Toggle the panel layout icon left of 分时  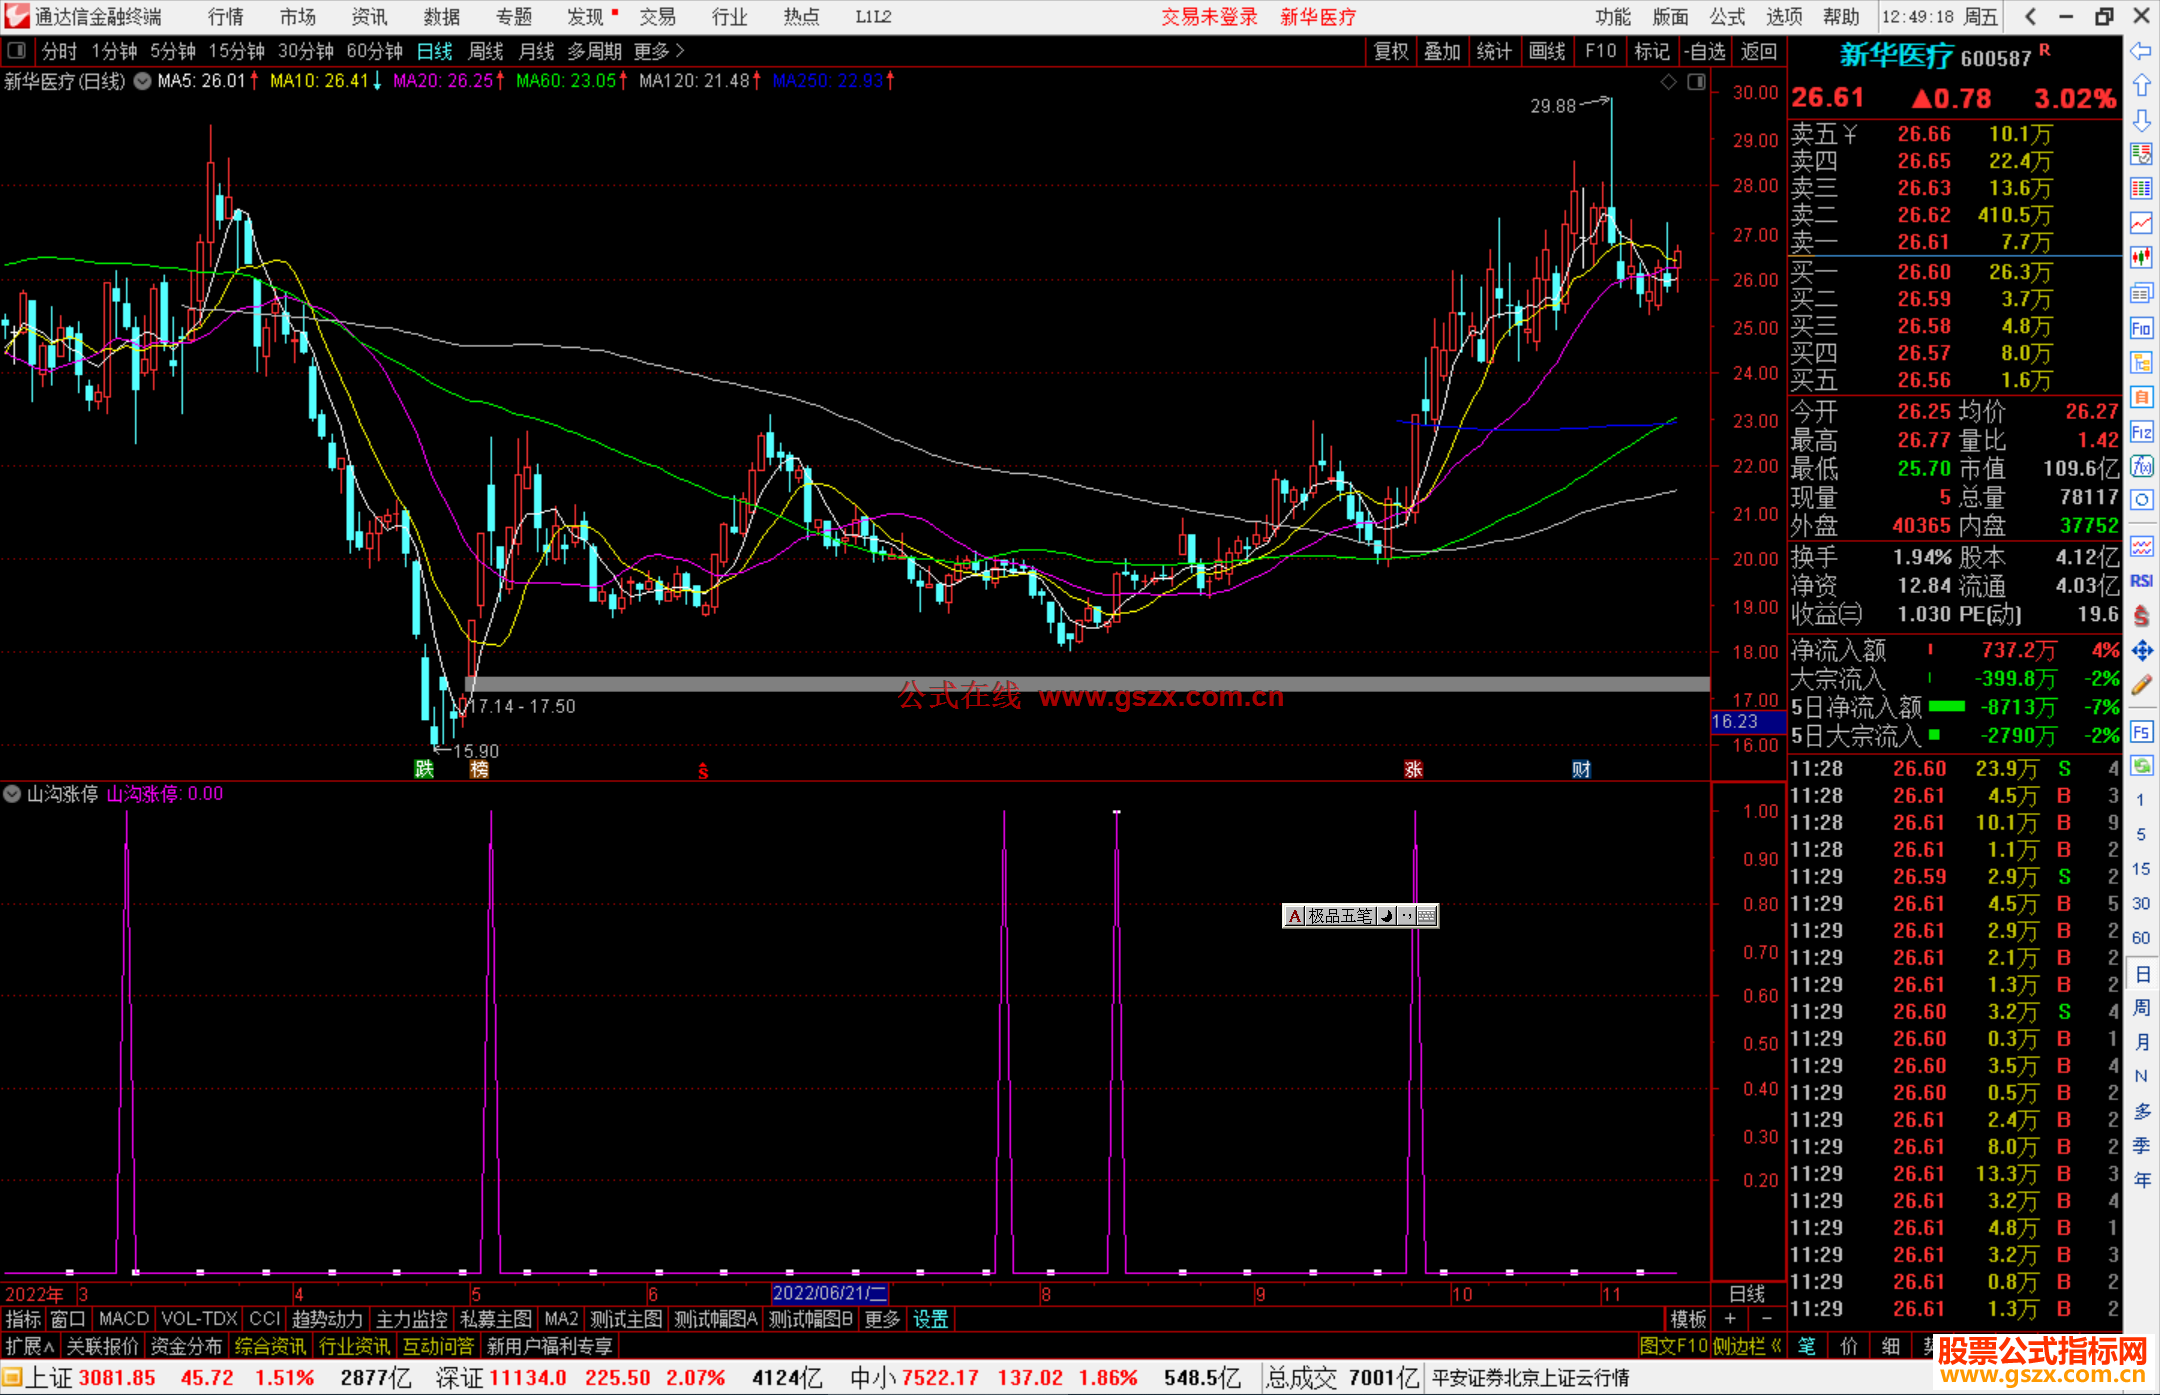click(17, 51)
